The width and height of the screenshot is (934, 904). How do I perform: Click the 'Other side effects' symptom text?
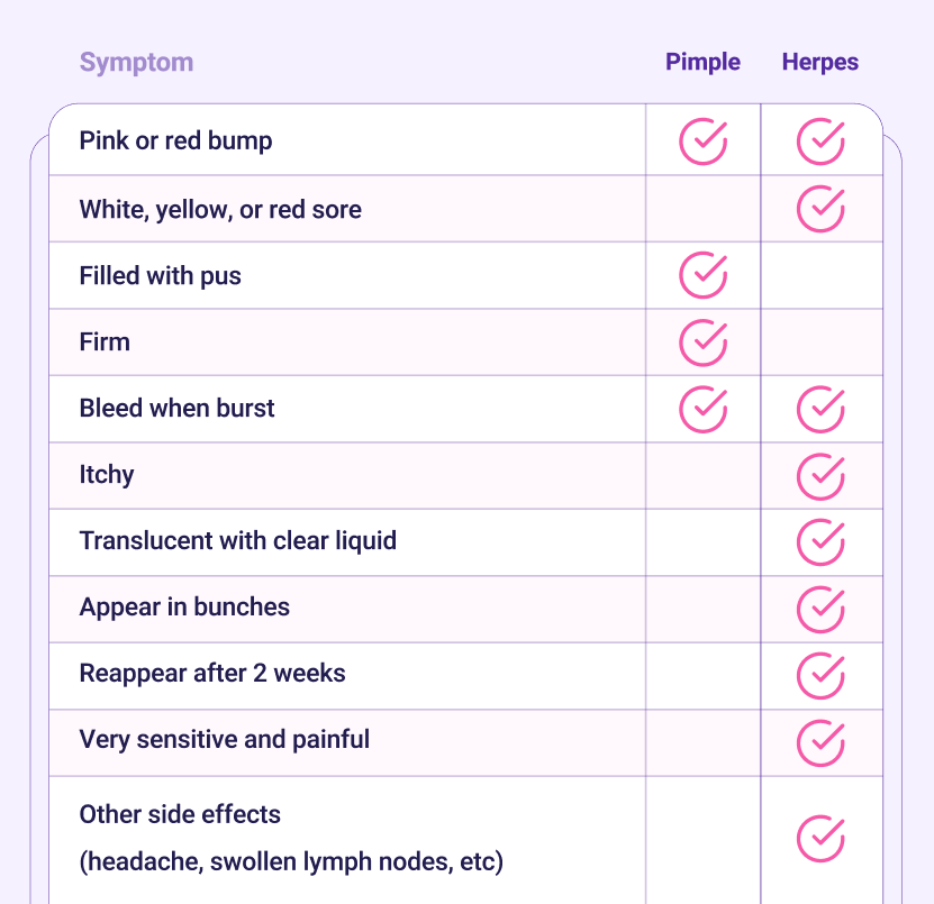click(x=180, y=814)
